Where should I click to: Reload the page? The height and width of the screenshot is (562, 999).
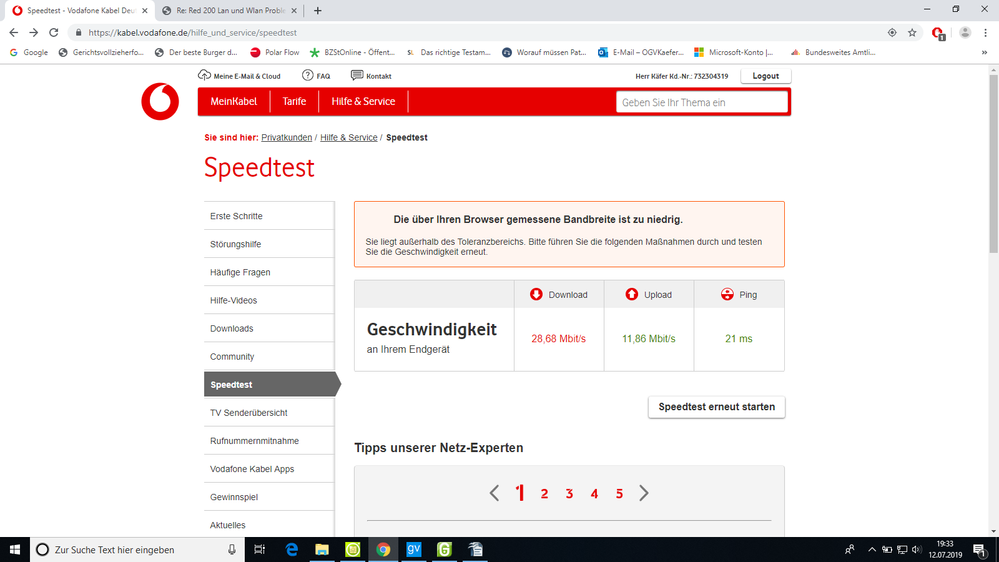coord(54,32)
